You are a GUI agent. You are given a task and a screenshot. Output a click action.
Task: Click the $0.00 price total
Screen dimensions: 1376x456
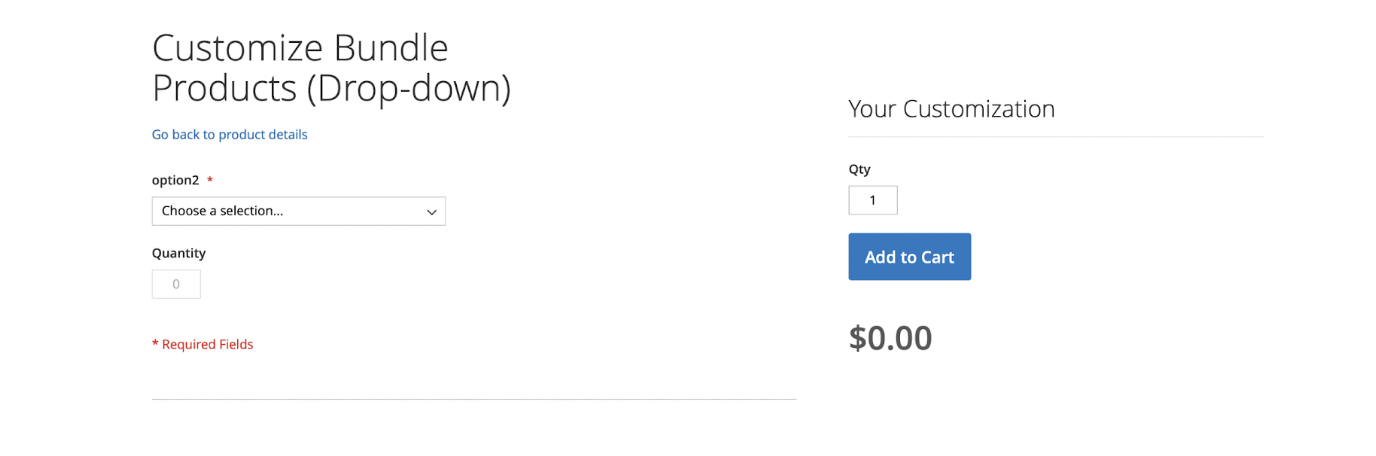[890, 338]
